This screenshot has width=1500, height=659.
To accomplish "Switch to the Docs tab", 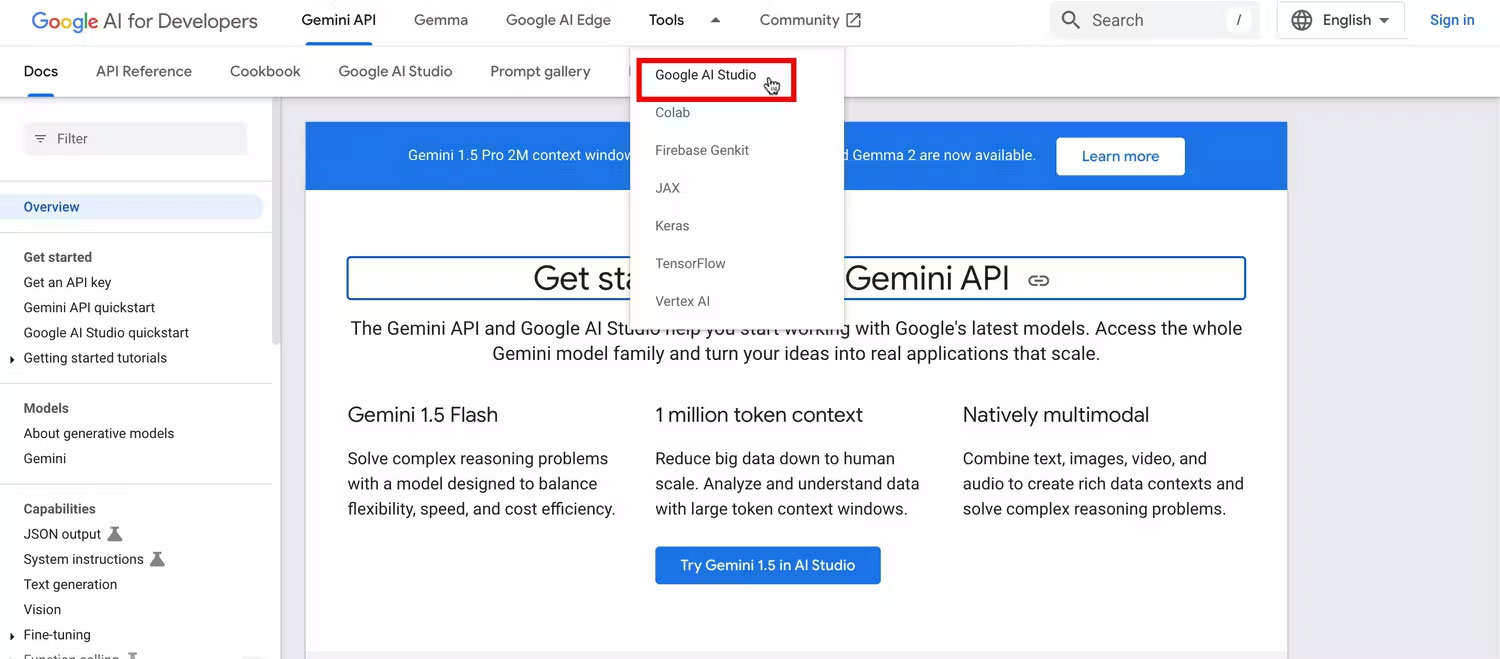I will (x=40, y=71).
